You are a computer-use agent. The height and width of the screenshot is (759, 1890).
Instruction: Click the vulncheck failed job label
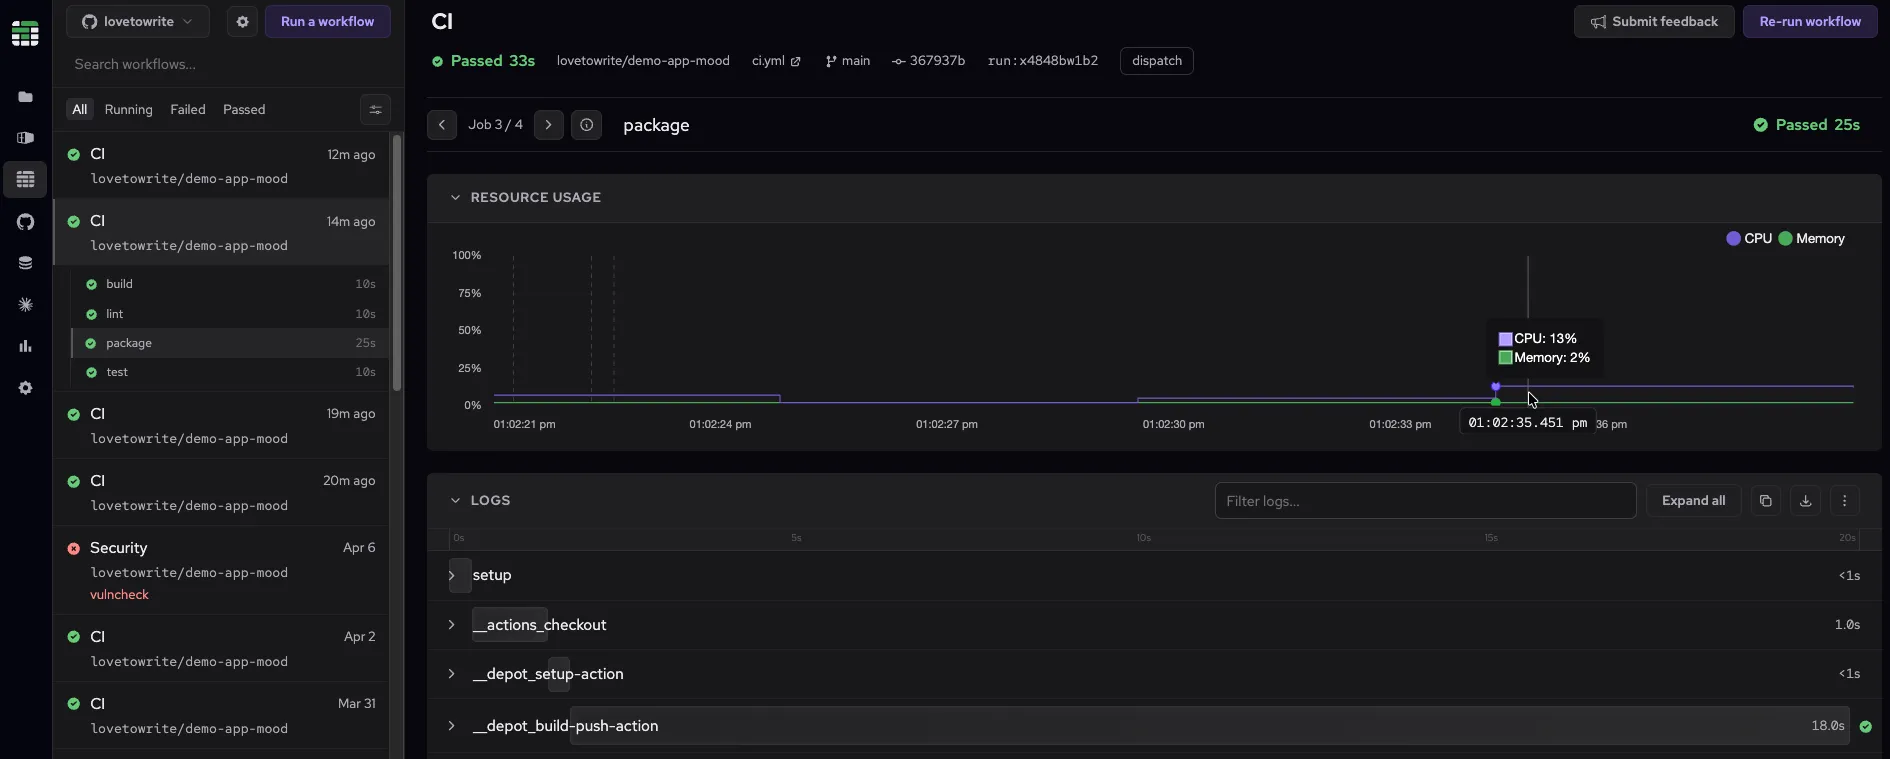(119, 595)
